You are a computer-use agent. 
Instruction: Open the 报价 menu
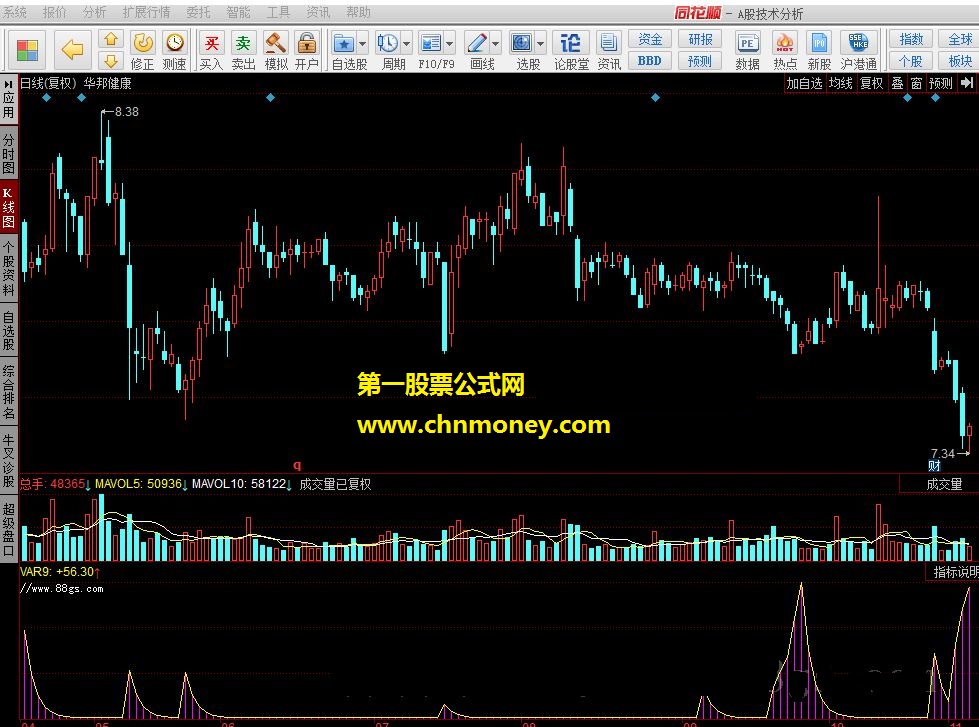pos(54,12)
